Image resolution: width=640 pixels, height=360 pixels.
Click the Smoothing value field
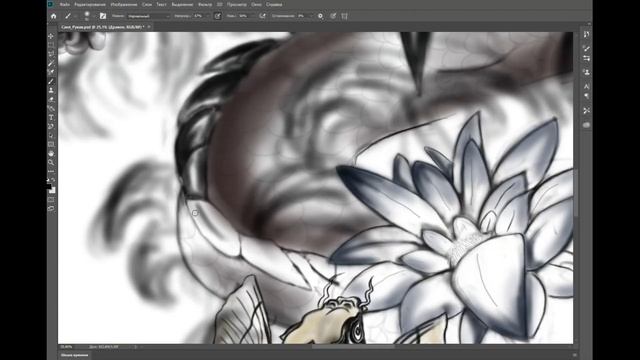point(302,16)
